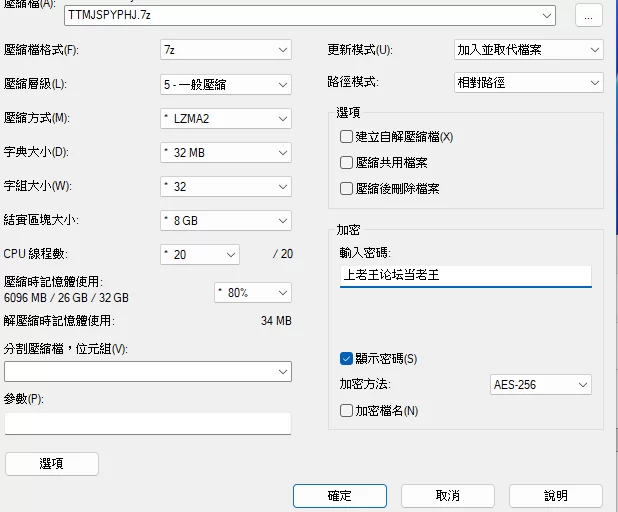This screenshot has height=512, width=618.
Task: Uncheck the 顯示密碼(S) checkbox
Action: pyautogui.click(x=347, y=358)
